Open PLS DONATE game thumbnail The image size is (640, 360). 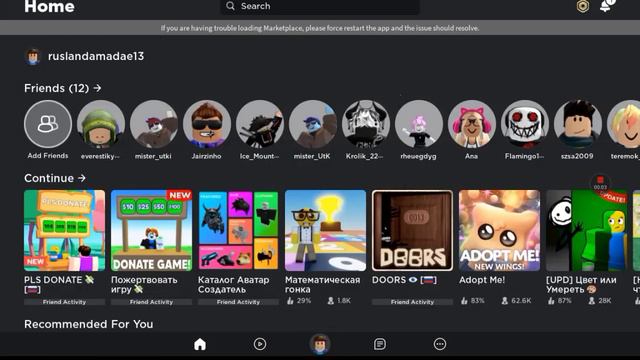pyautogui.click(x=64, y=230)
